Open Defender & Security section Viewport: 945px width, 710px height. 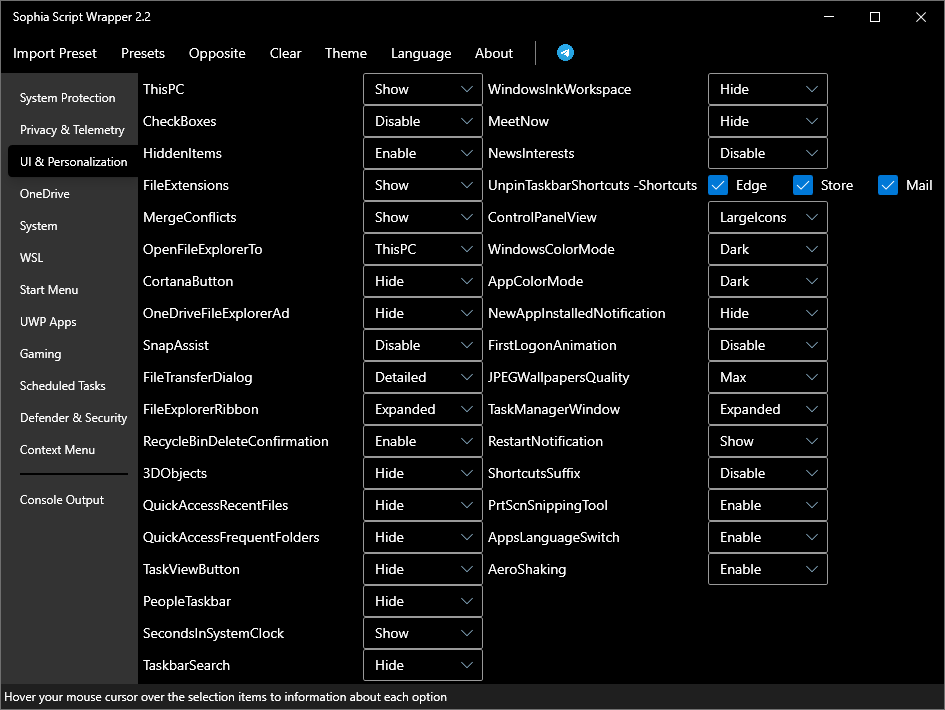point(72,417)
